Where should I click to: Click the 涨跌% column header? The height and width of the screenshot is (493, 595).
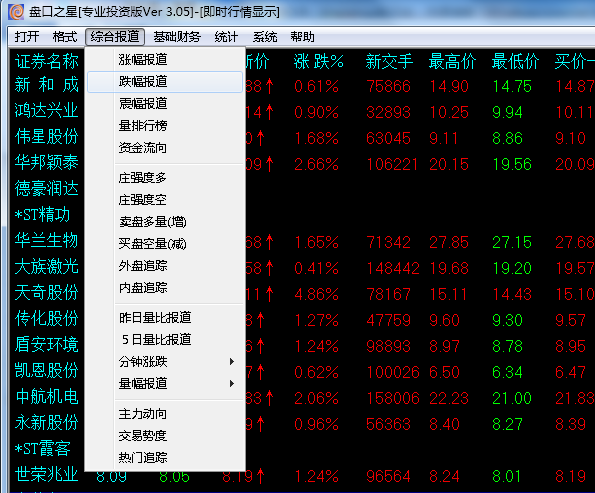pyautogui.click(x=319, y=61)
